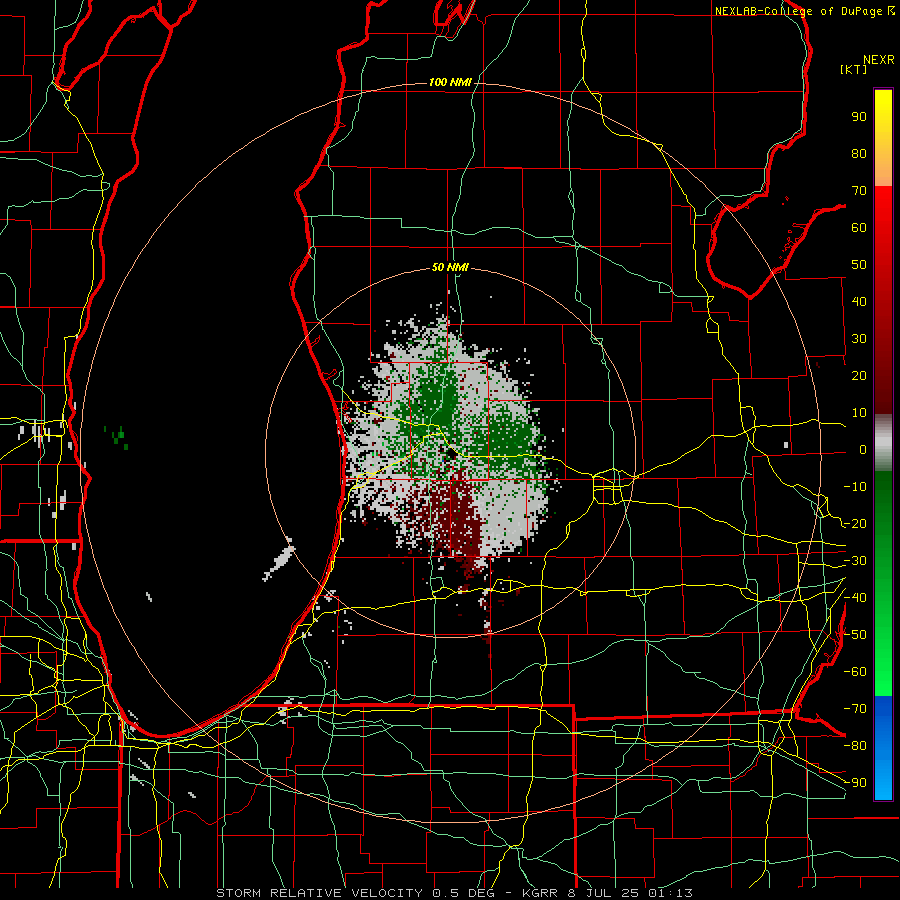Click the gray zero-velocity segment of the color bar
Image resolution: width=900 pixels, height=900 pixels.
tap(883, 442)
